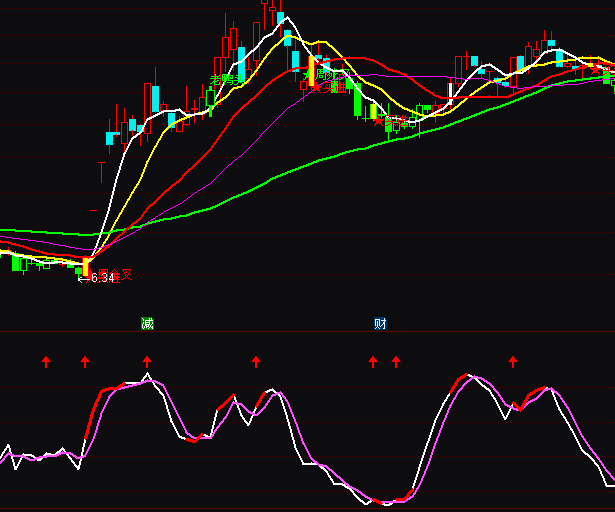
Task: Select red arrow between 减 and 财 markers
Action: pyautogui.click(x=256, y=361)
